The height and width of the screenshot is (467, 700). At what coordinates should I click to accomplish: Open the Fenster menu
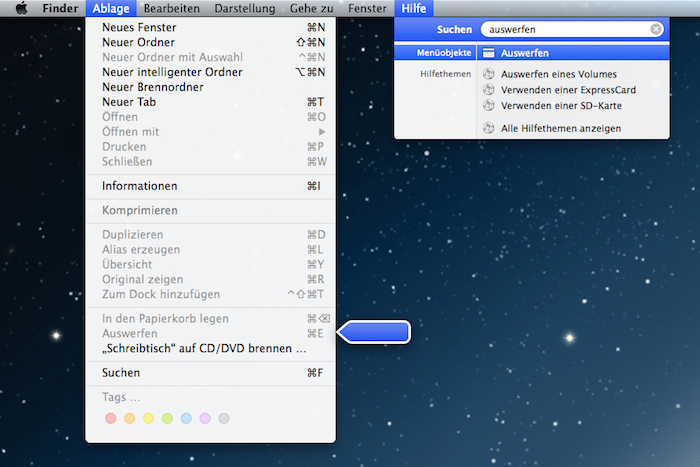tap(367, 8)
